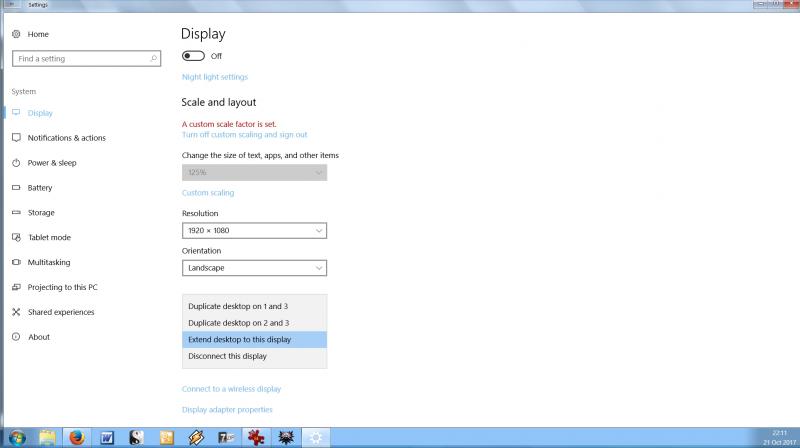The image size is (800, 448).
Task: Click the Home gear icon
Action: point(16,34)
